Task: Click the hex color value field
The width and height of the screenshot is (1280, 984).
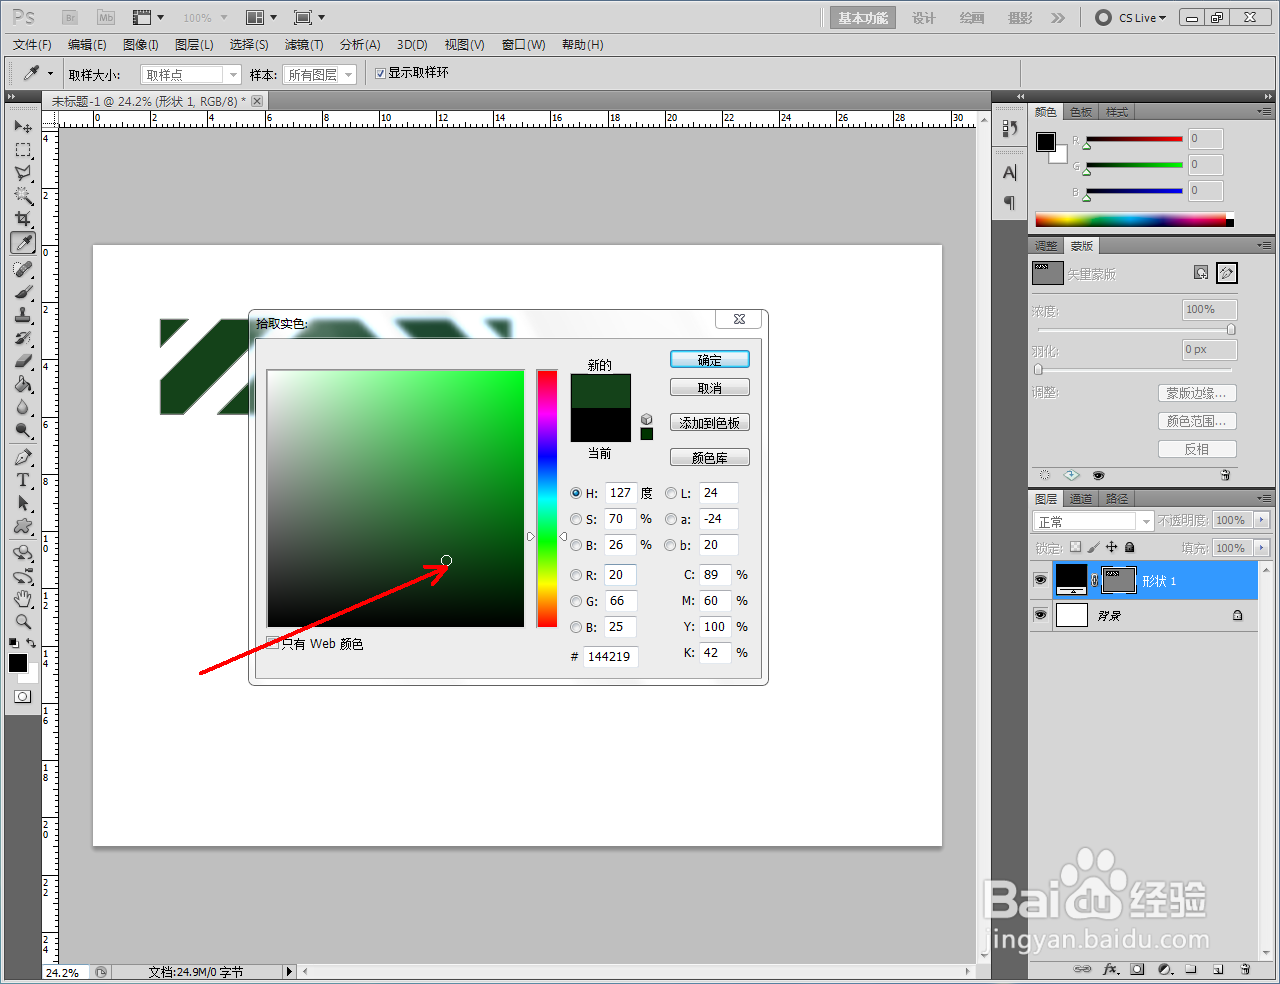Action: click(x=610, y=656)
